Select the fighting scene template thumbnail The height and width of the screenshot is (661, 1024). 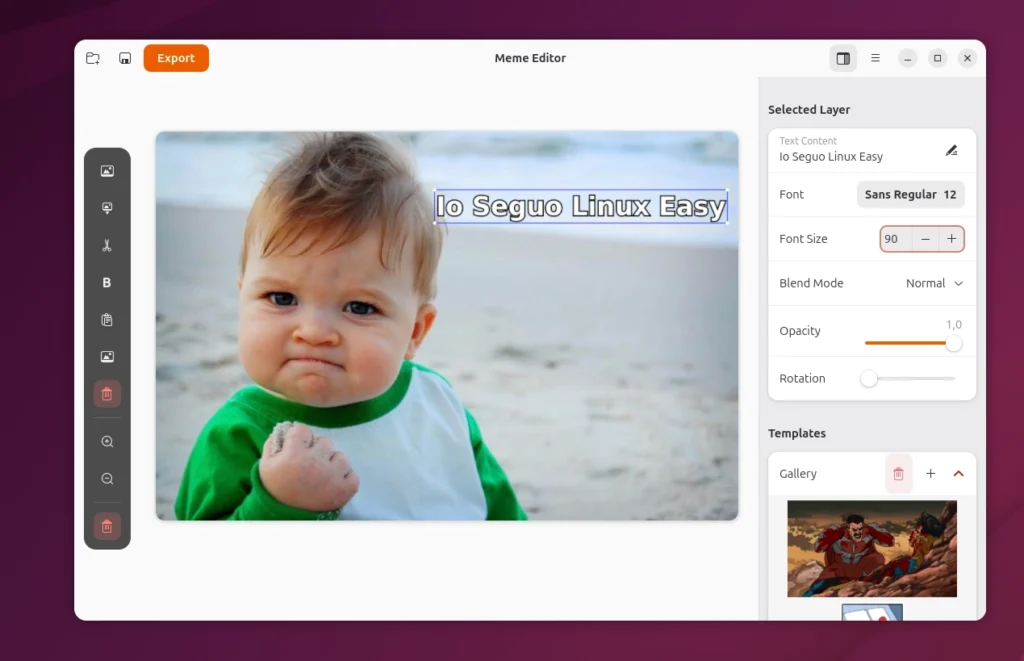tap(871, 548)
